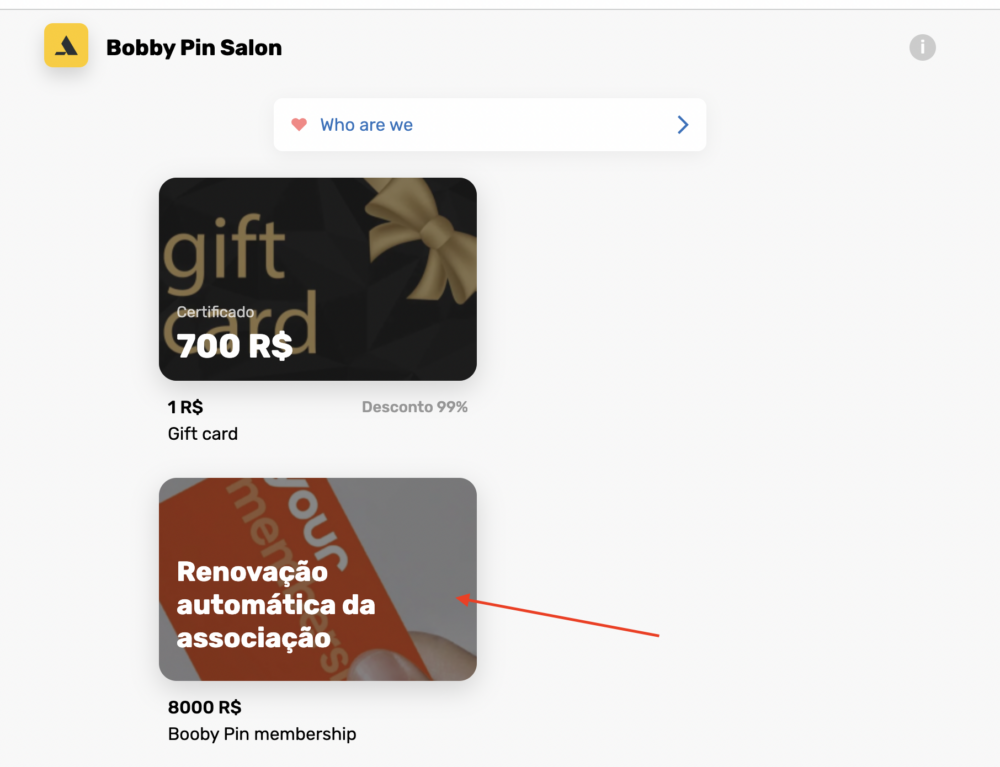Open the info icon at top right
This screenshot has width=1000, height=767.
point(922,47)
